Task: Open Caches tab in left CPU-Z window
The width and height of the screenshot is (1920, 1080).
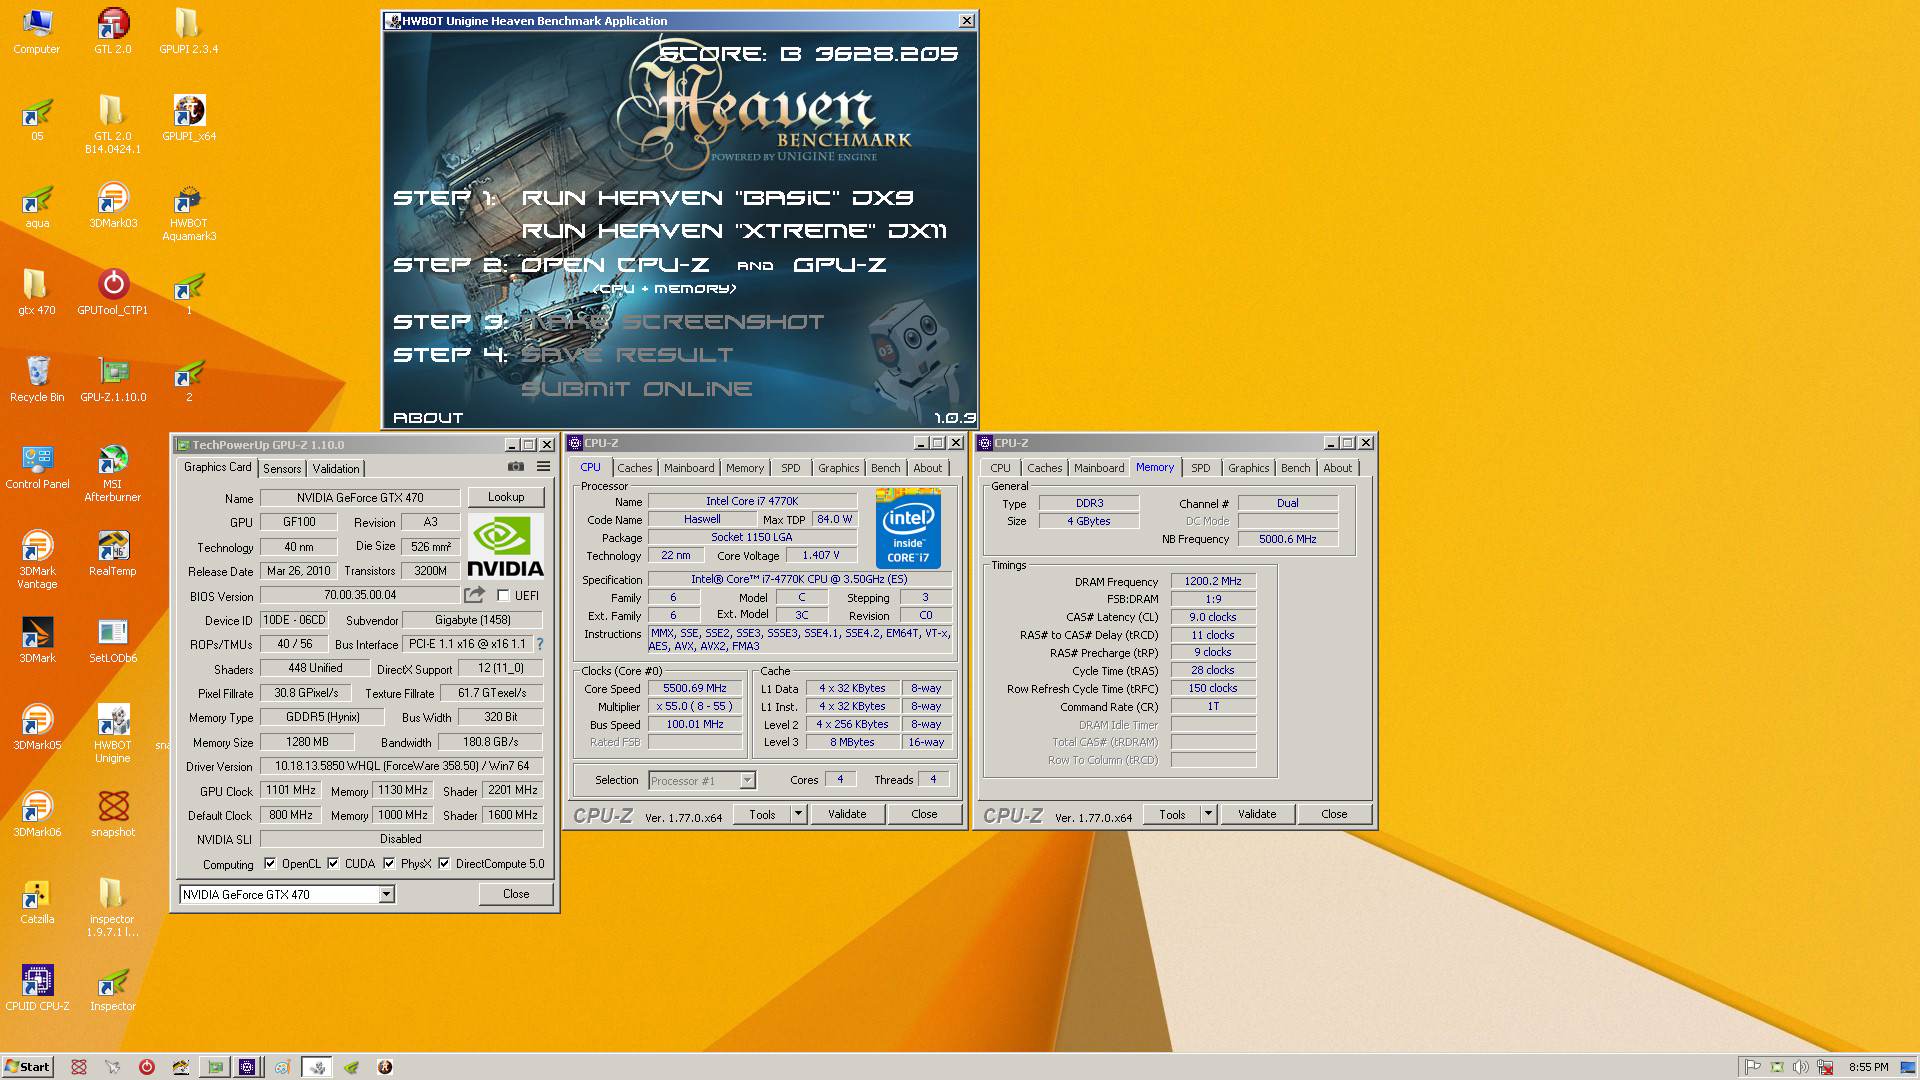Action: point(634,468)
